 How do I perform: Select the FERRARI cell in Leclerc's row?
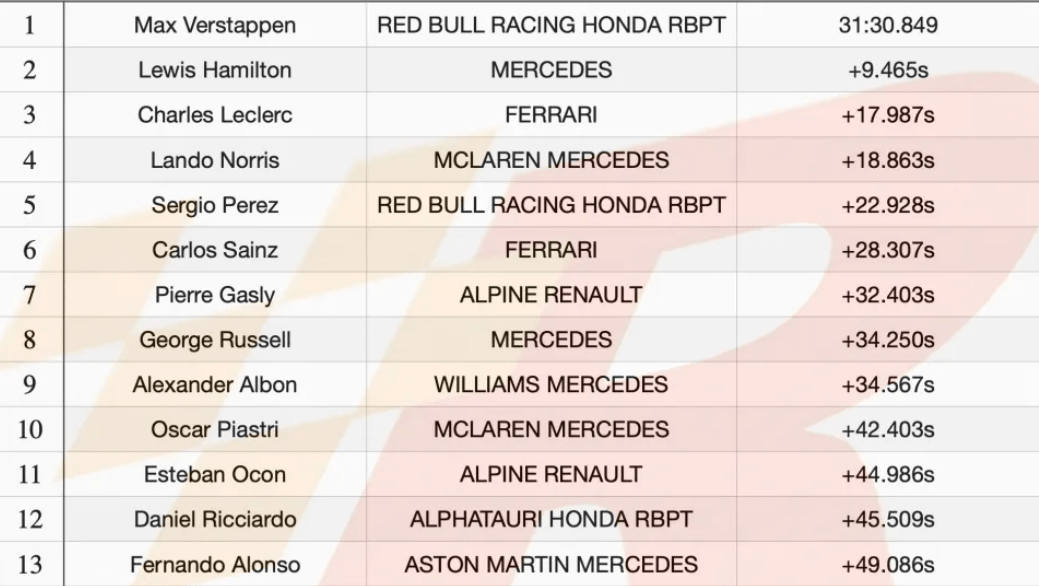[551, 115]
